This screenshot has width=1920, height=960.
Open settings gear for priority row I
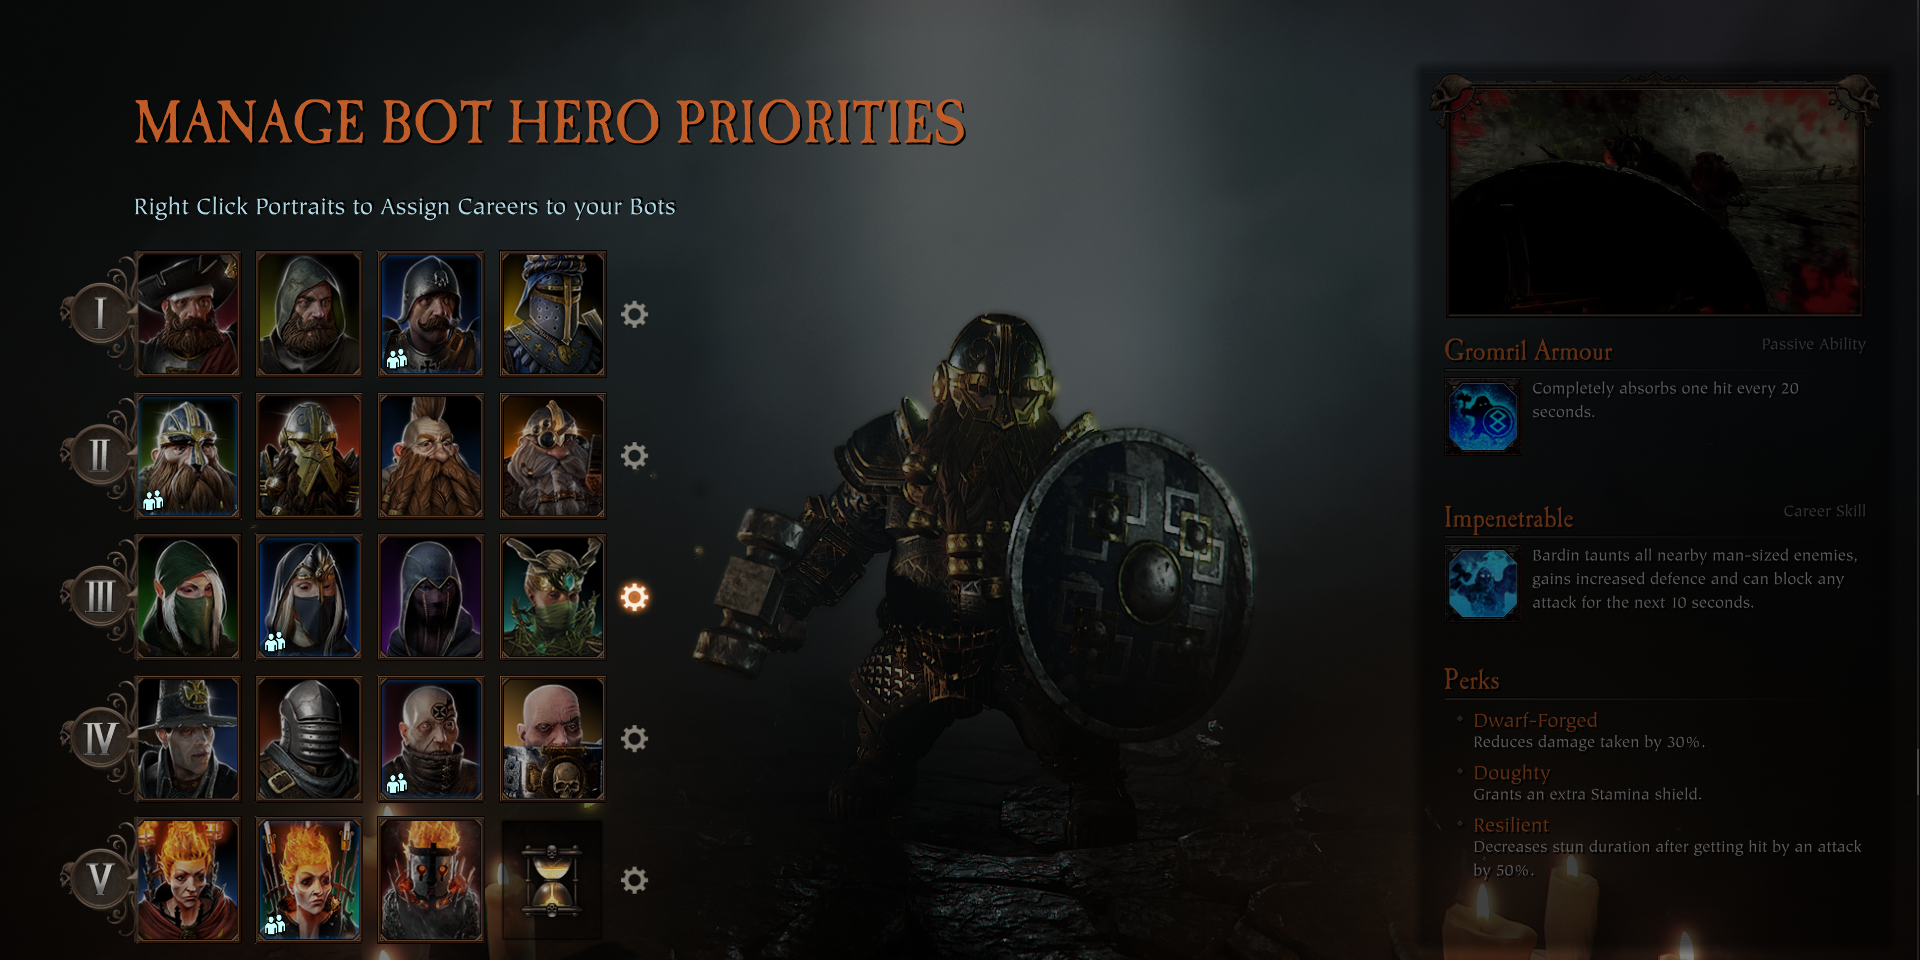pos(634,314)
